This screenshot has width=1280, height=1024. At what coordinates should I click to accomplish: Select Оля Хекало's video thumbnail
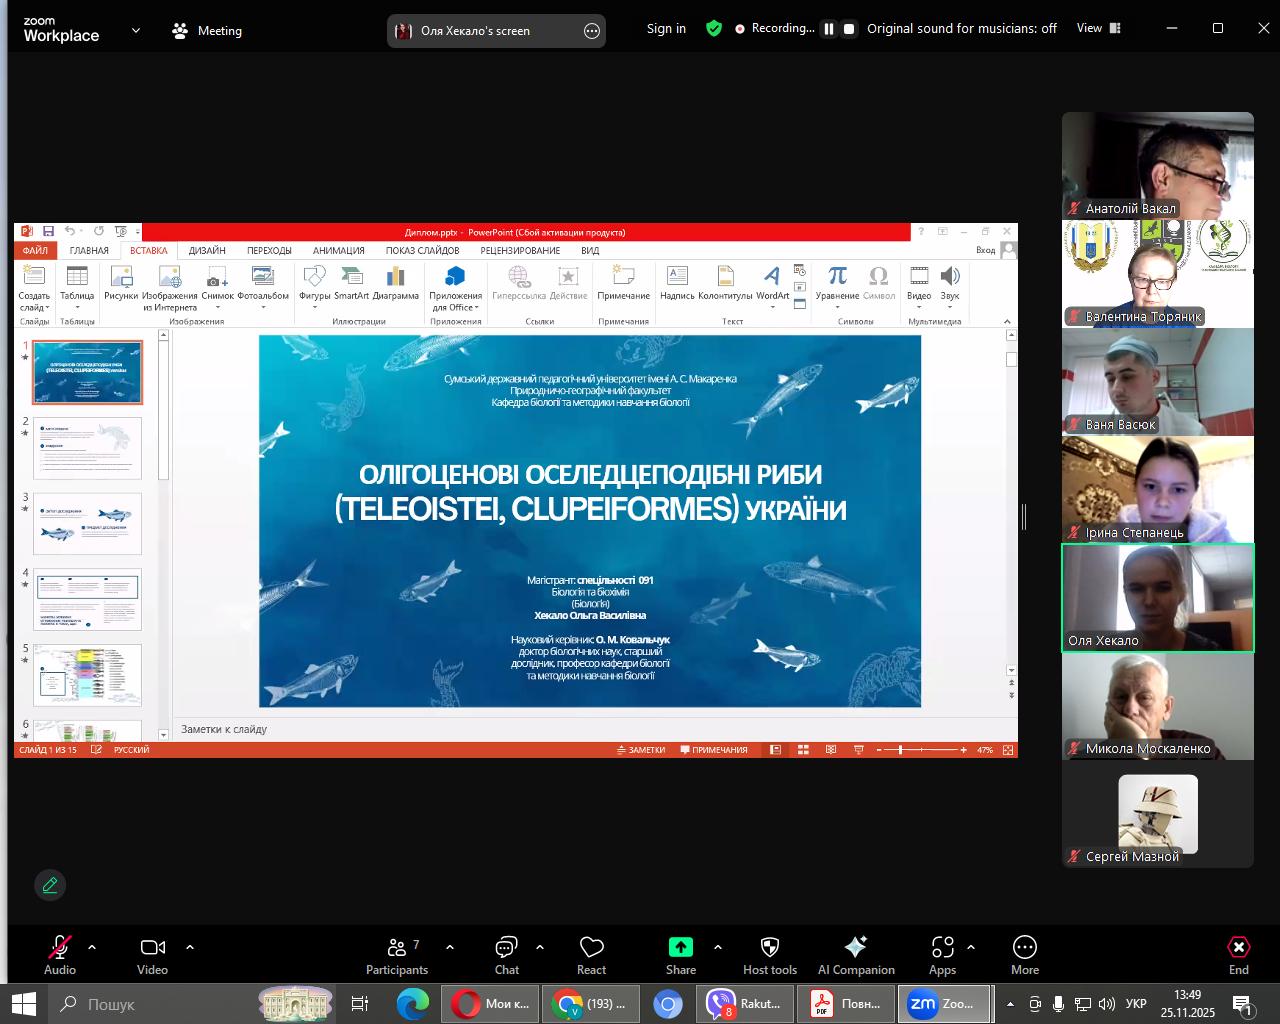(x=1157, y=598)
